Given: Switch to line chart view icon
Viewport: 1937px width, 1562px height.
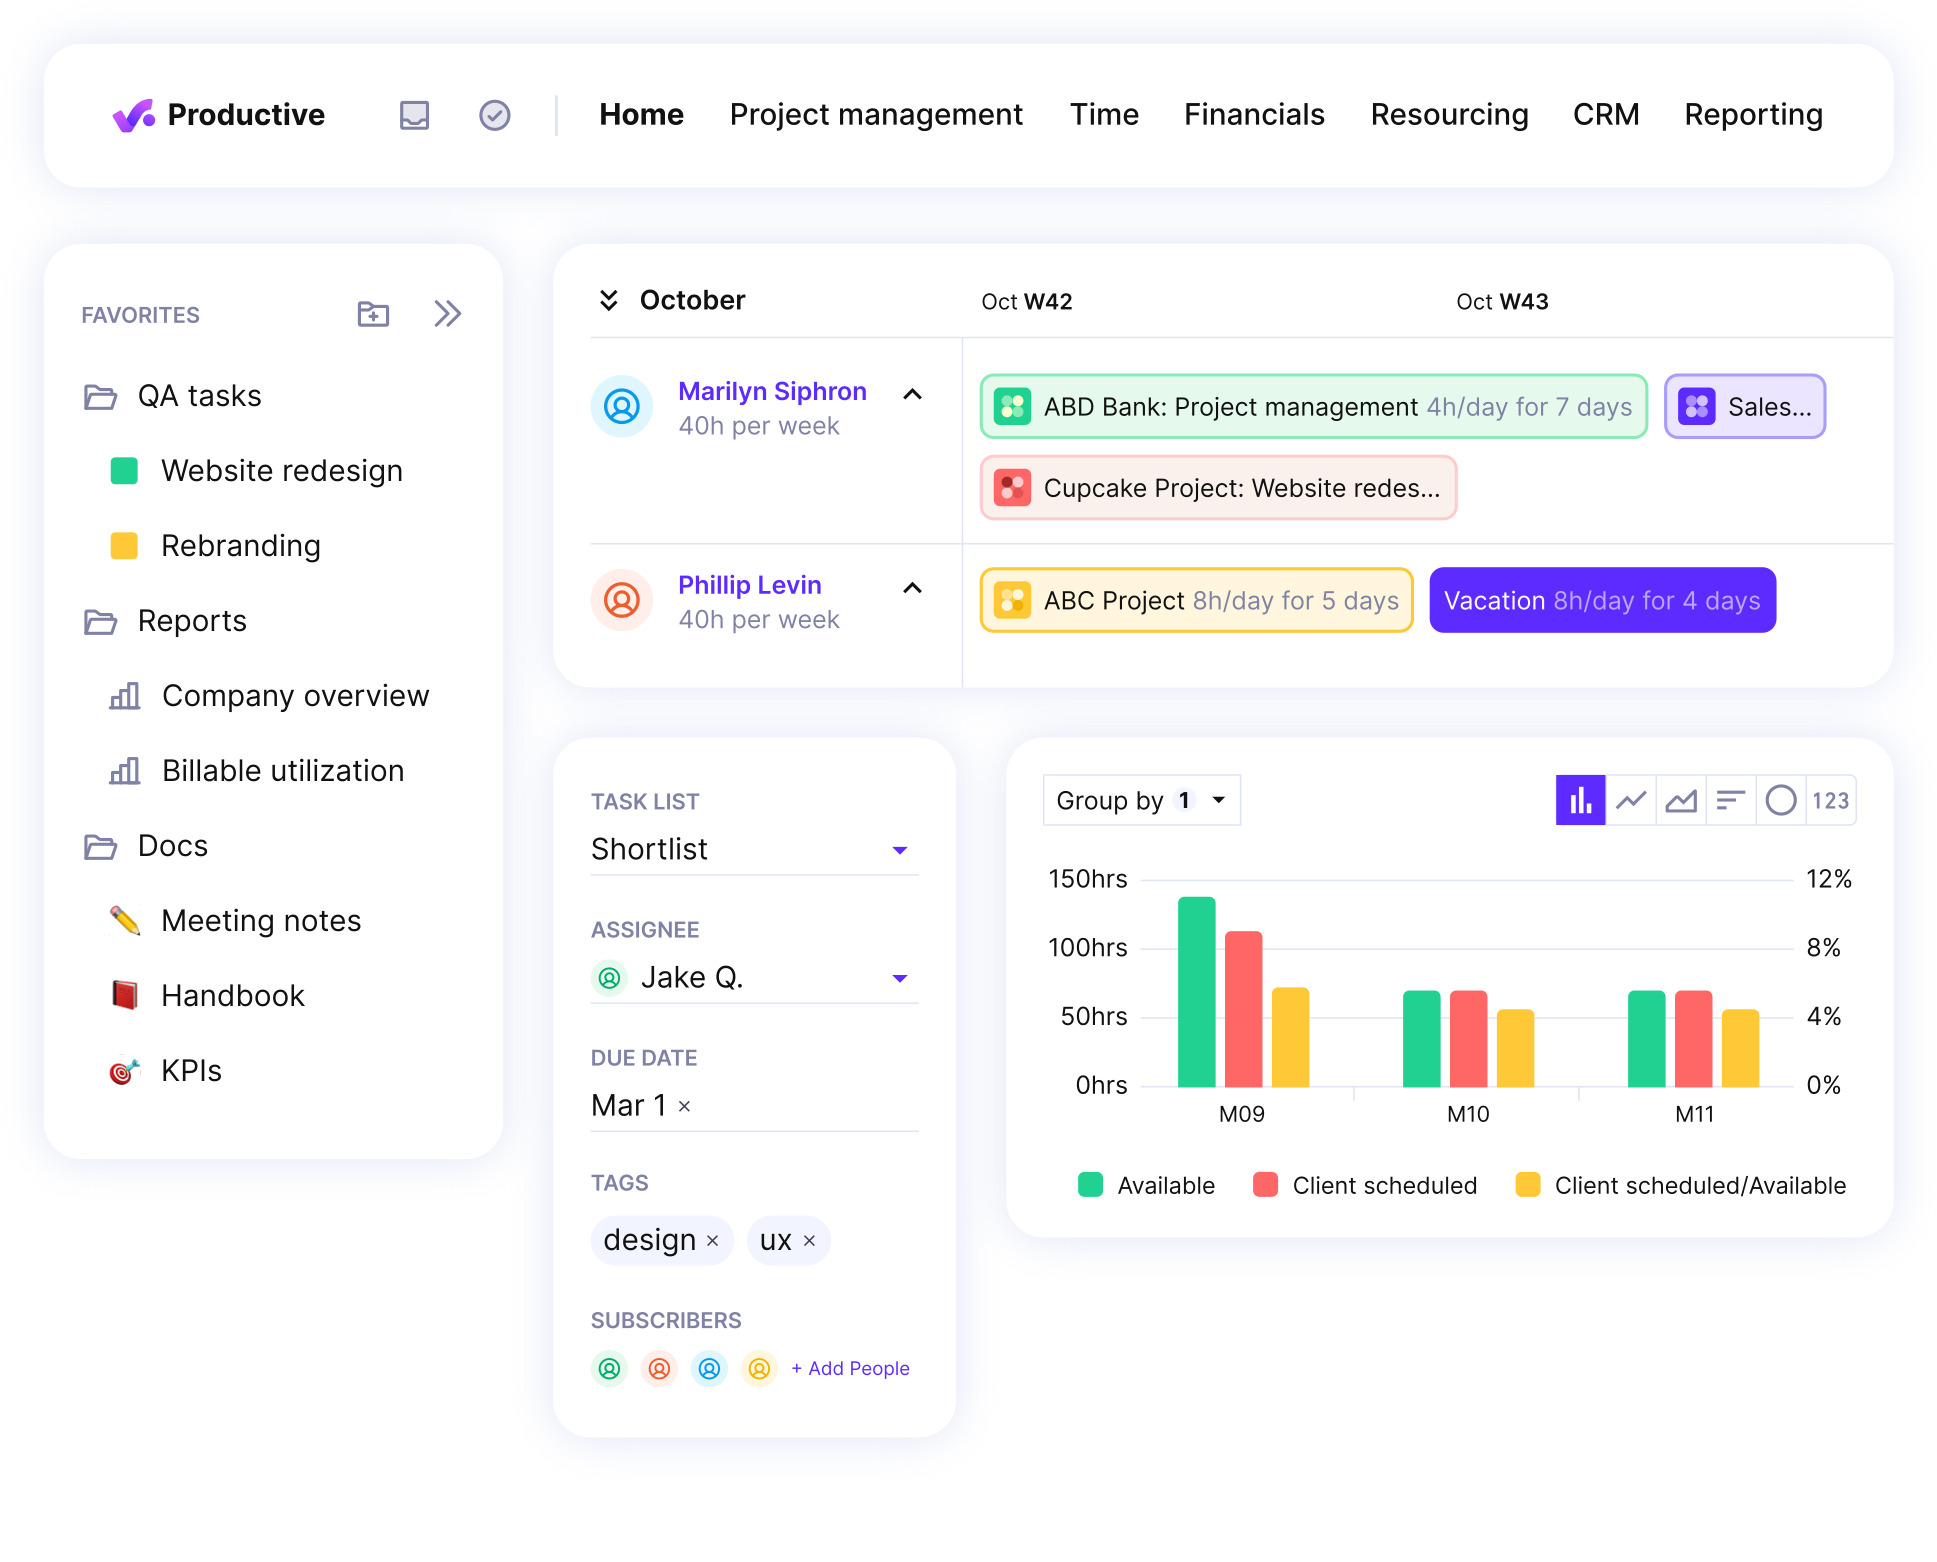Looking at the screenshot, I should coord(1631,800).
